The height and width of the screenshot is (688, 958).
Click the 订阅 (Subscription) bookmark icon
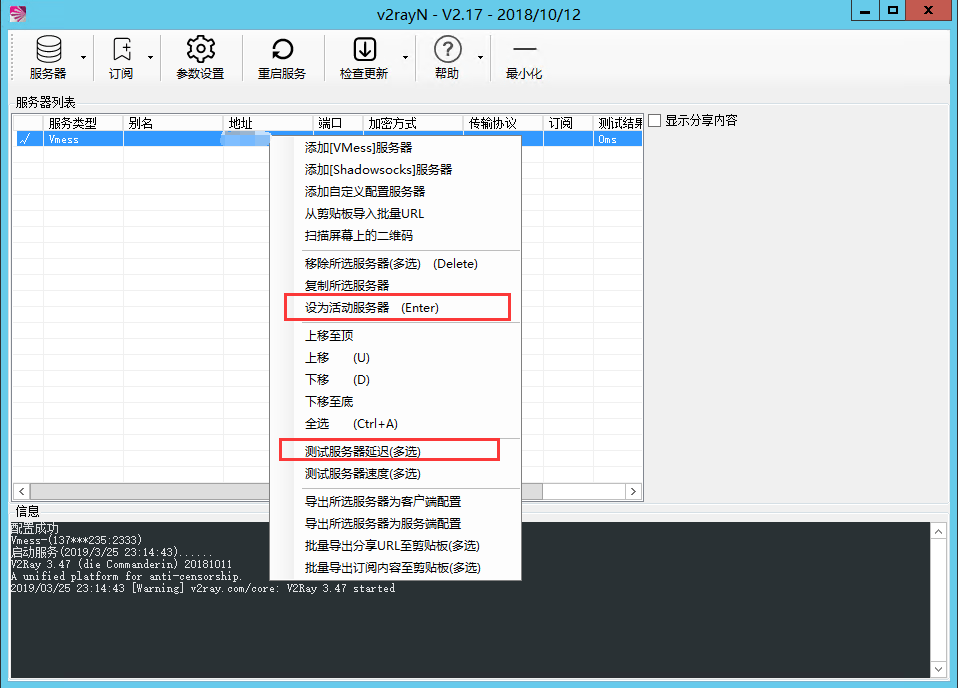point(121,50)
